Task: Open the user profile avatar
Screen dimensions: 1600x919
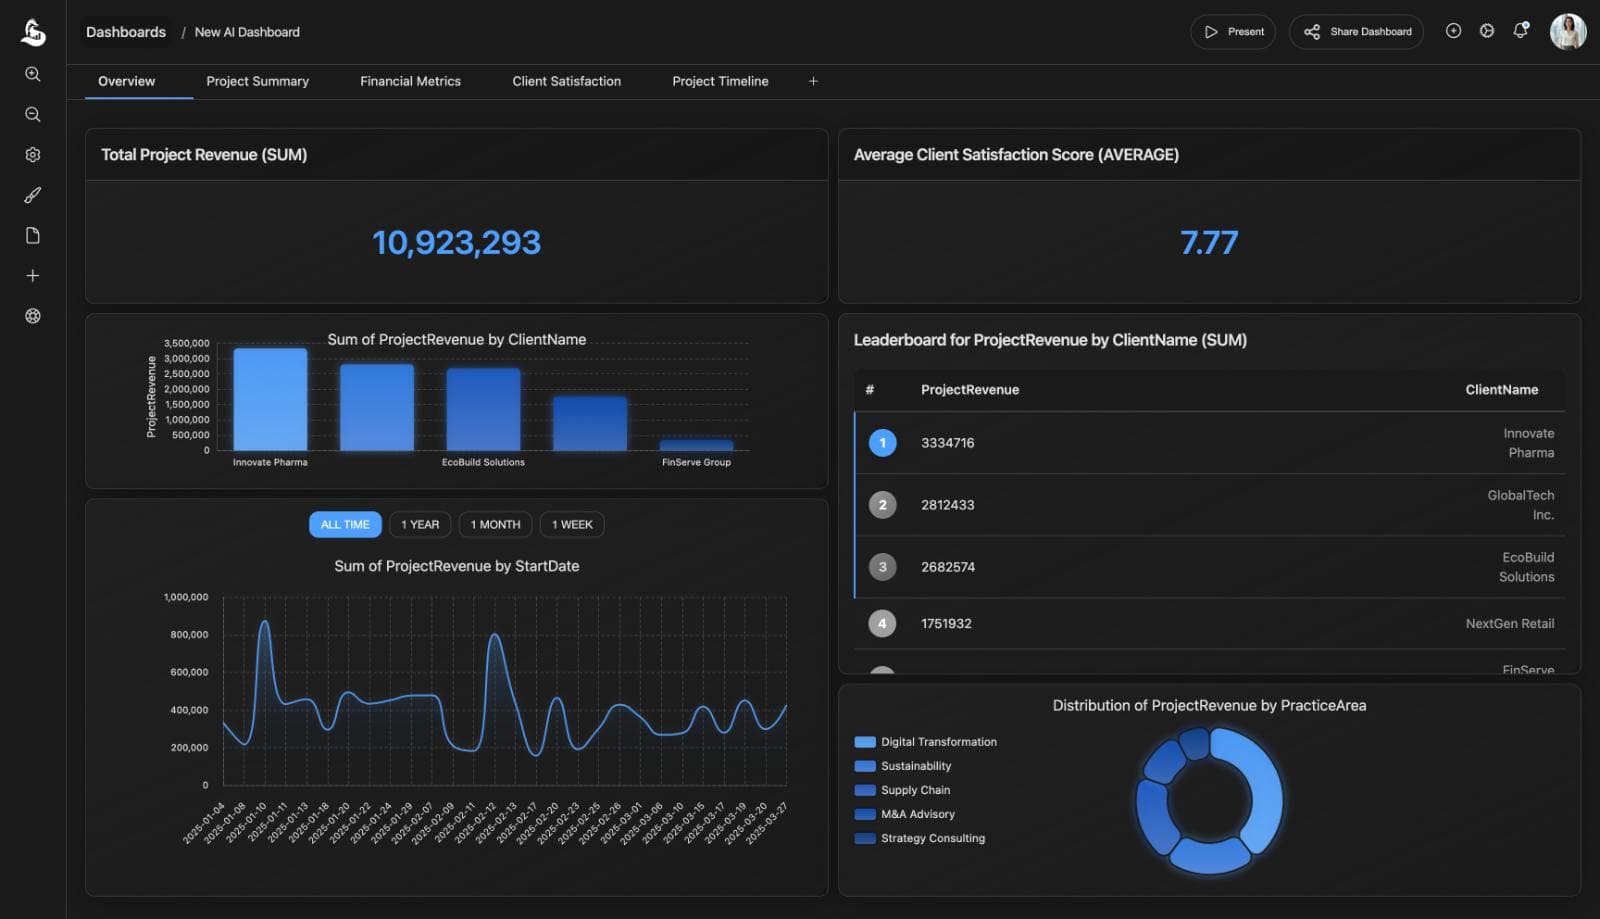Action: pos(1569,31)
